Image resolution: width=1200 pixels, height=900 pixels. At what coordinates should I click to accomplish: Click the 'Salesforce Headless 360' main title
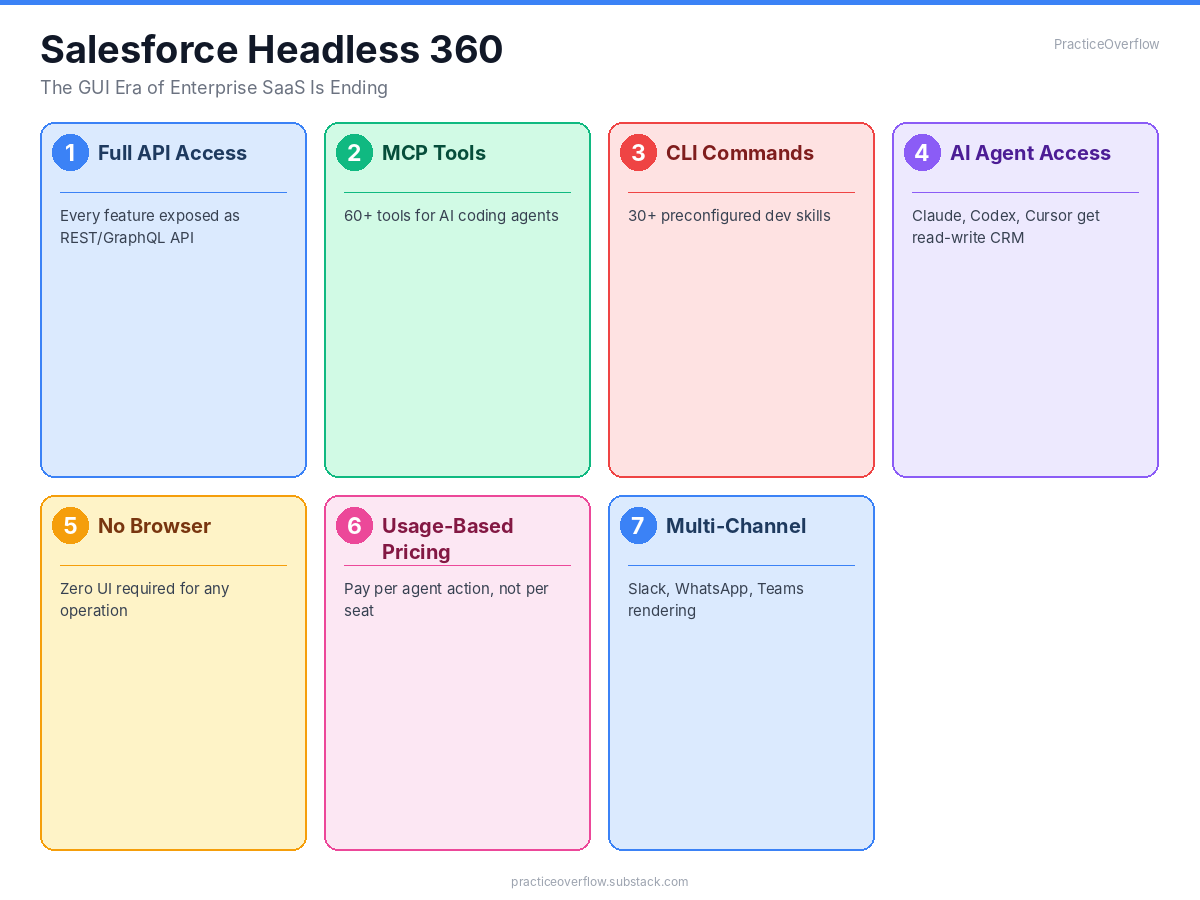(272, 49)
